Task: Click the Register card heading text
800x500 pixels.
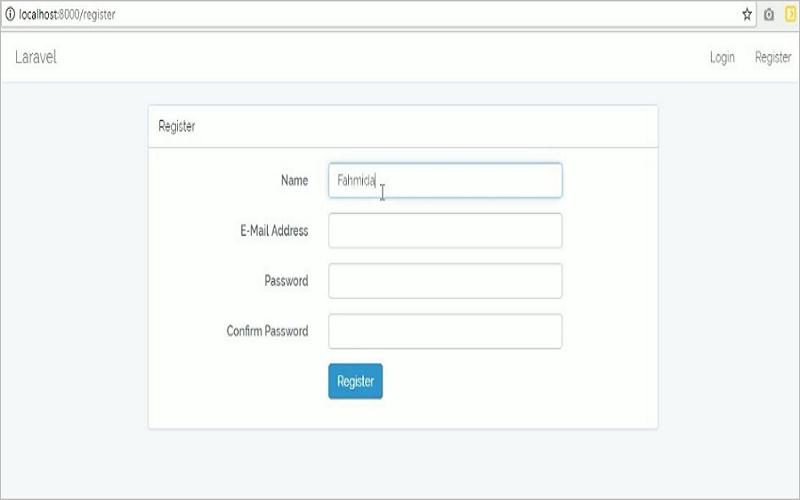Action: (177, 126)
